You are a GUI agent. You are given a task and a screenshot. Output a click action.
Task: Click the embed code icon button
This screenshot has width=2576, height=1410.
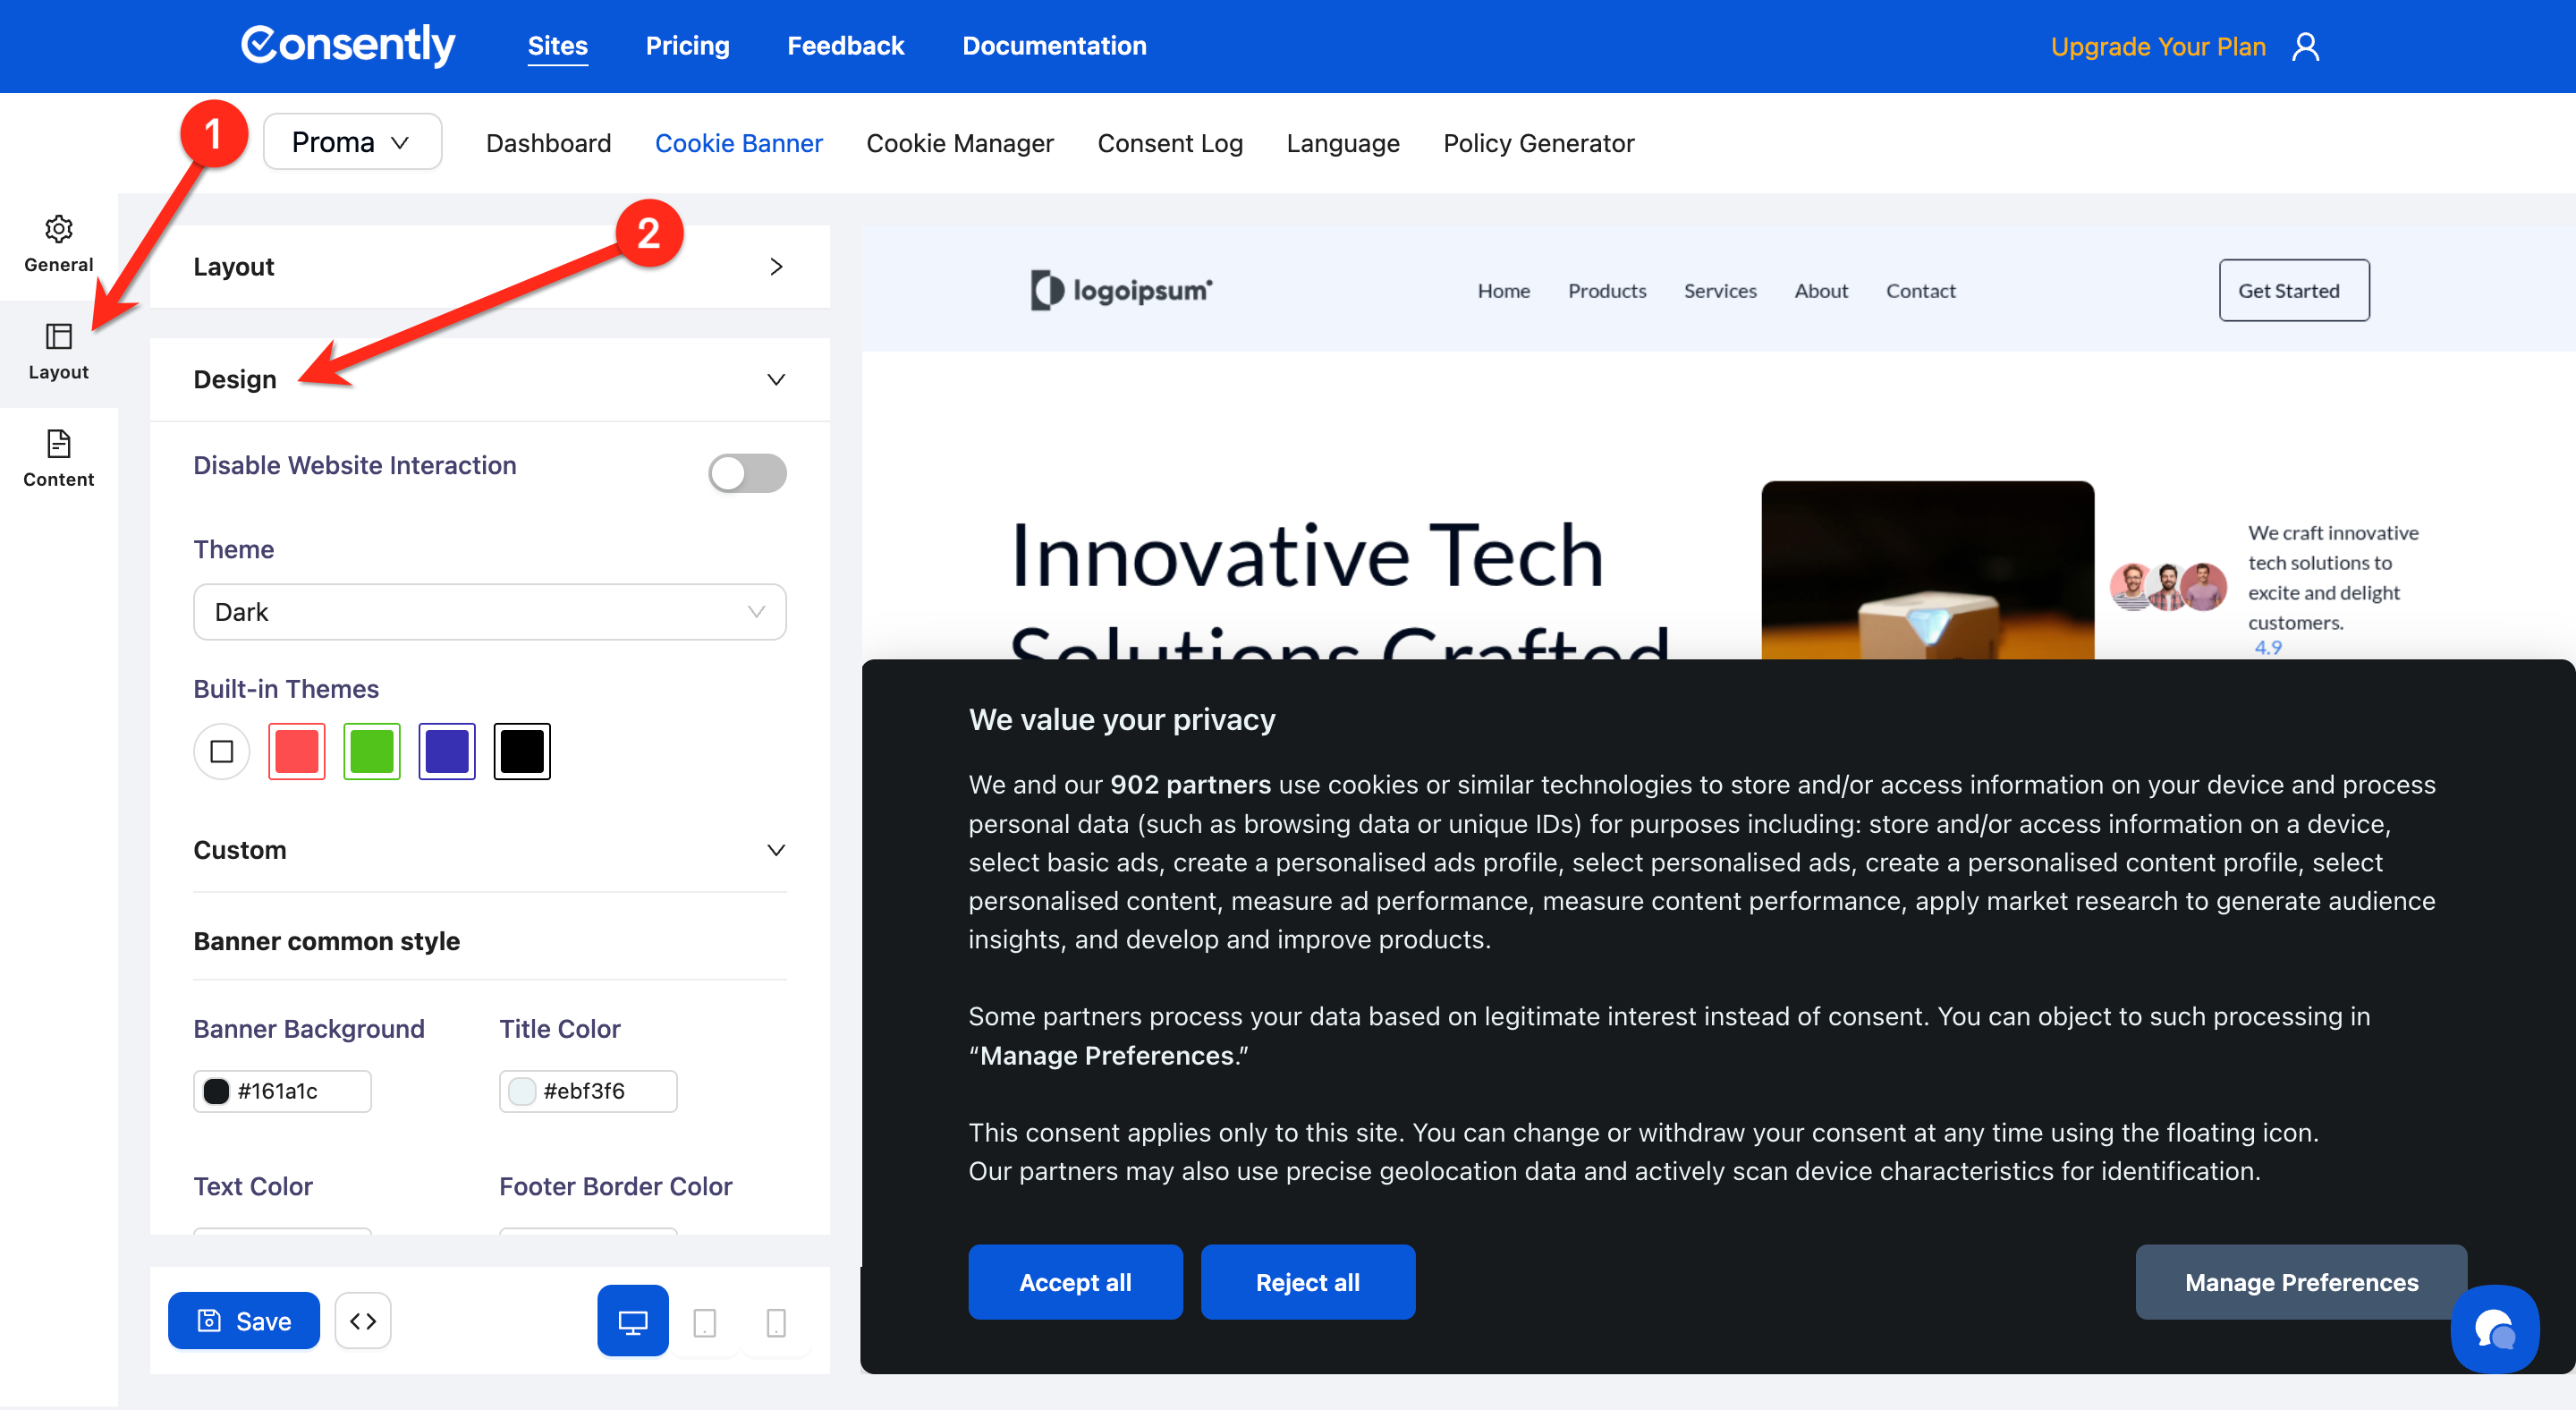363,1321
